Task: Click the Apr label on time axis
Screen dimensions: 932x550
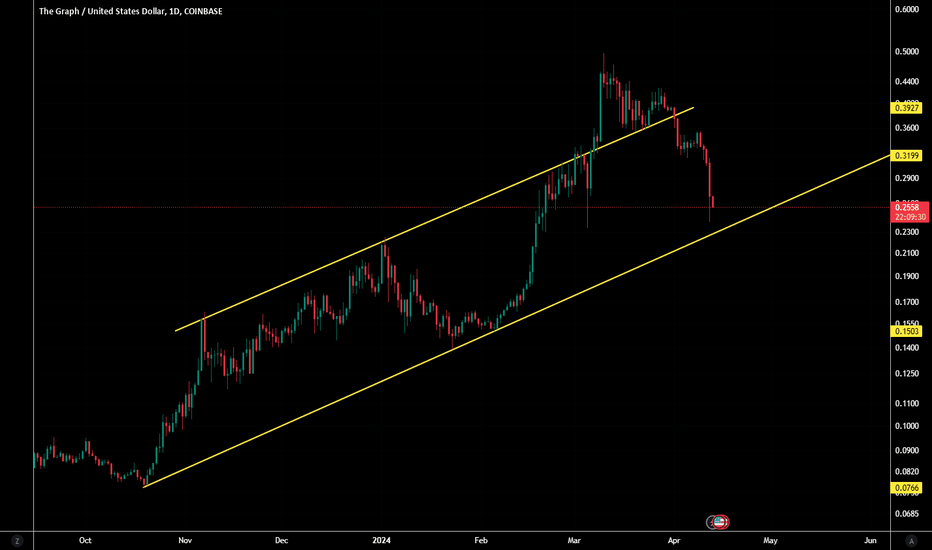Action: pos(673,540)
